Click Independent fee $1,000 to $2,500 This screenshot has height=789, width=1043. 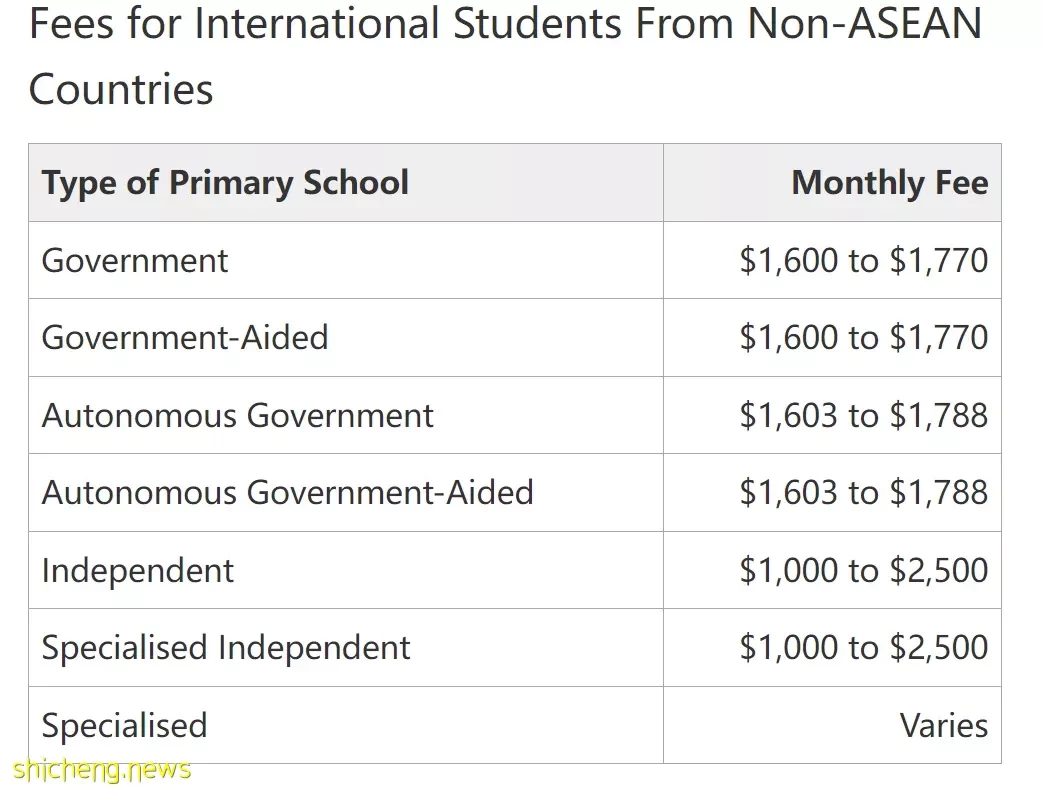(864, 571)
